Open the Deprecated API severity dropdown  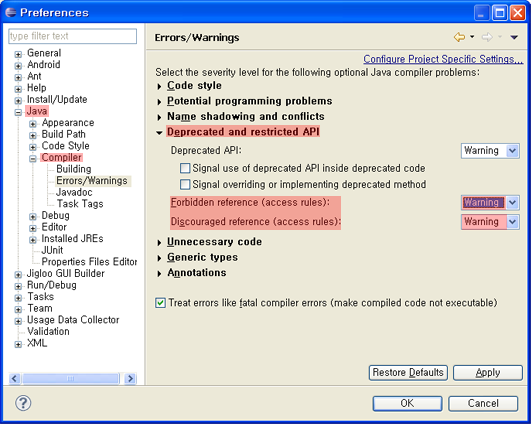[490, 151]
